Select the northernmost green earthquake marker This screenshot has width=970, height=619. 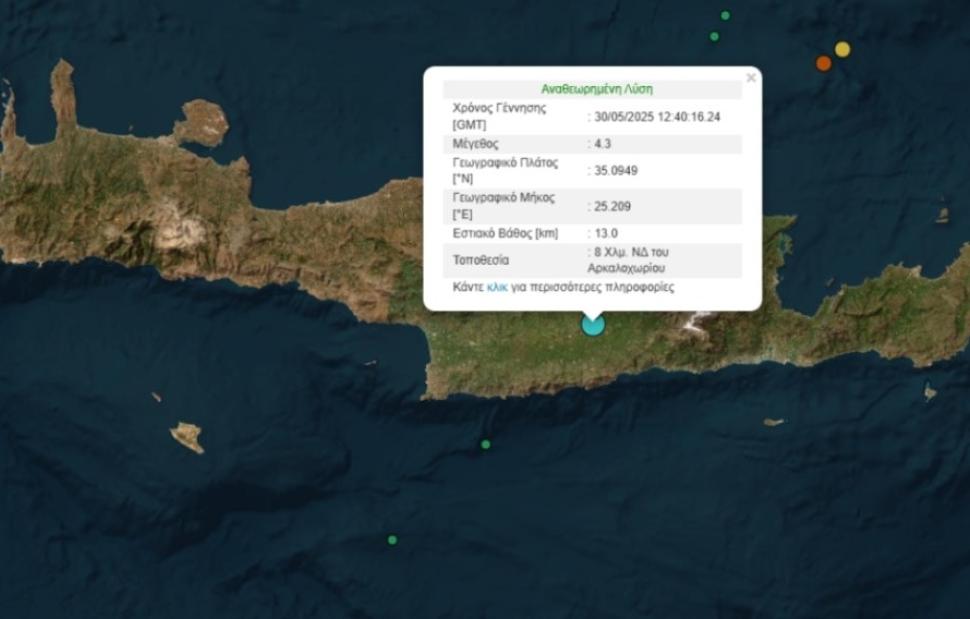click(725, 15)
